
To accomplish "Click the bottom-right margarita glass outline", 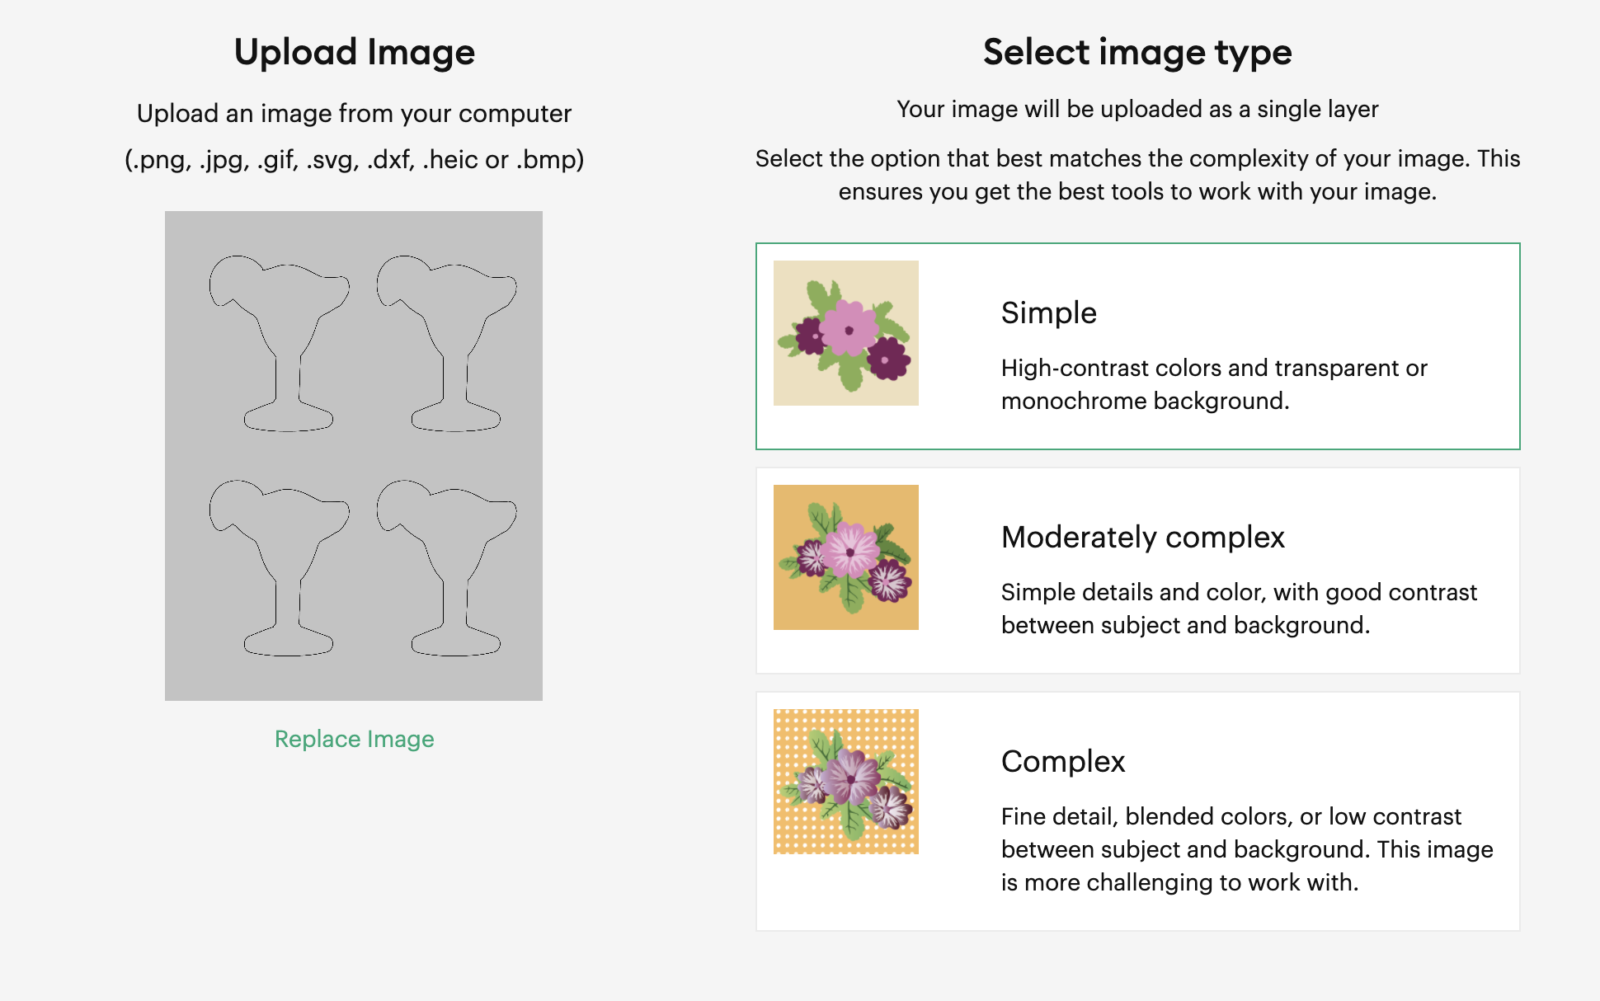I will tap(447, 567).
